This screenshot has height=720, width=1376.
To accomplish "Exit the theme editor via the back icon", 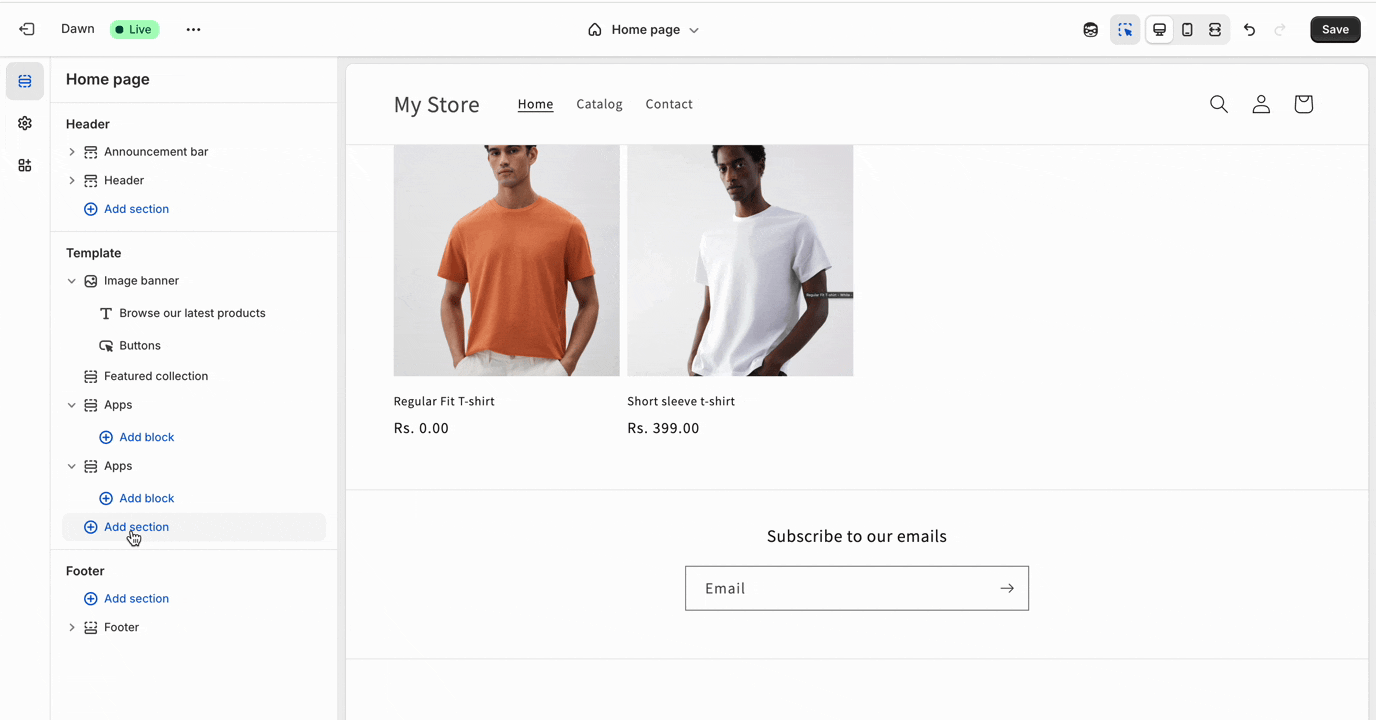I will click(x=27, y=29).
